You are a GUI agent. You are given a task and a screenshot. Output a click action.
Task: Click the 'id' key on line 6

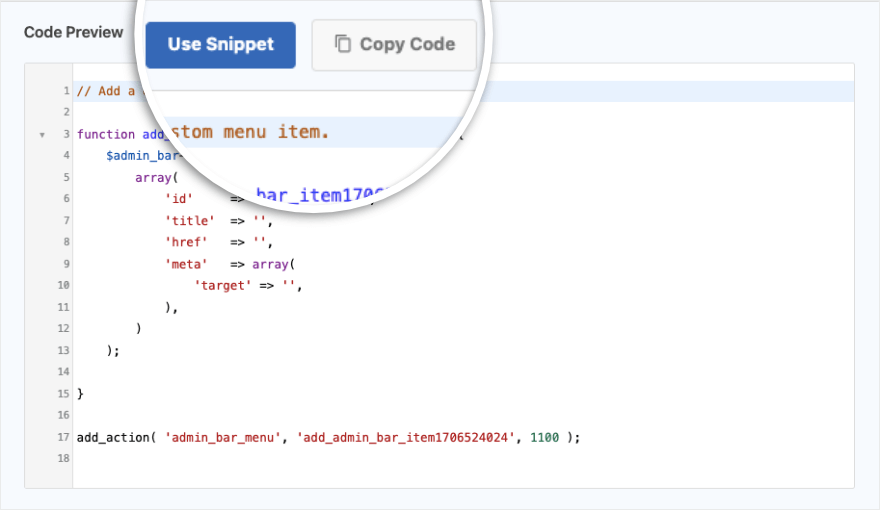pyautogui.click(x=179, y=199)
